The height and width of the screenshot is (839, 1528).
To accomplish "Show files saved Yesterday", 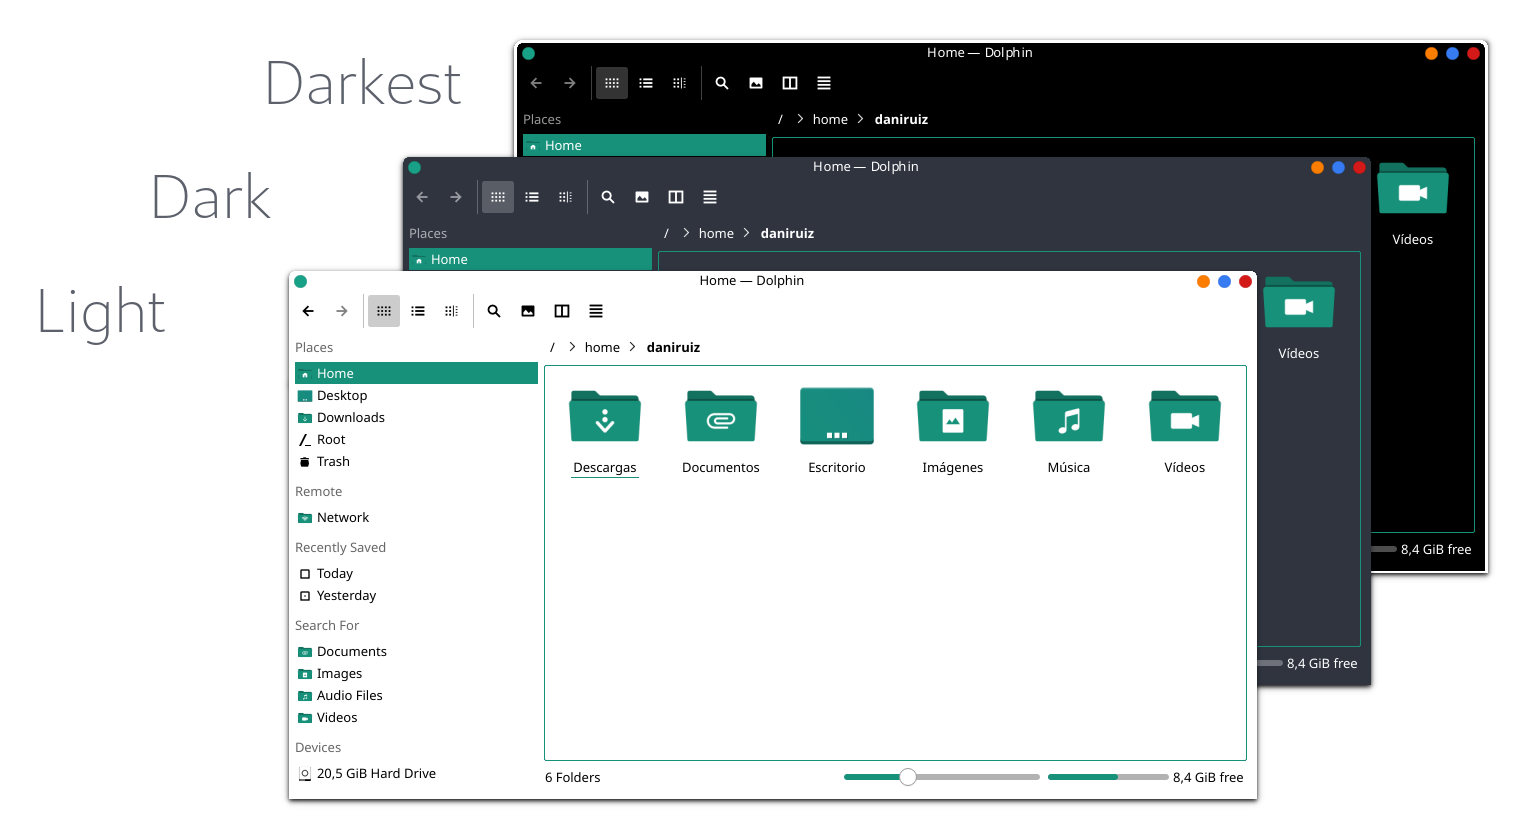I will coord(416,595).
